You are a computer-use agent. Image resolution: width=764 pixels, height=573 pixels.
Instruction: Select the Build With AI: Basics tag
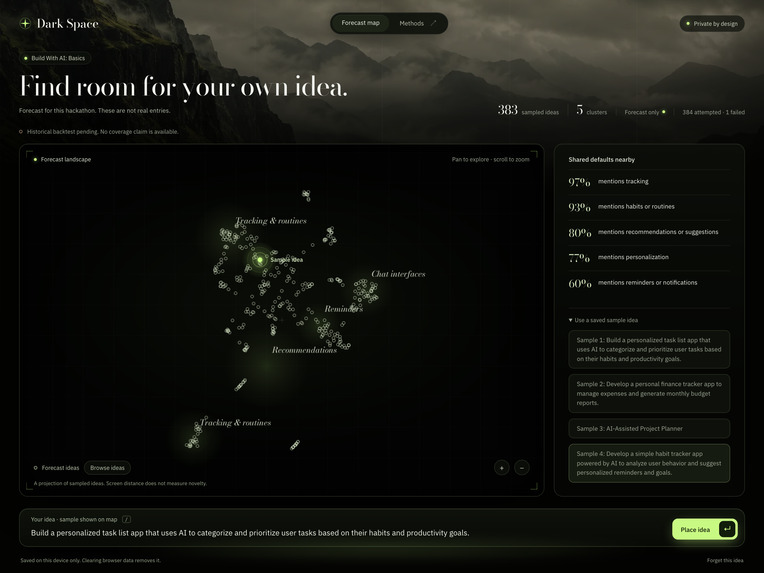(x=55, y=58)
